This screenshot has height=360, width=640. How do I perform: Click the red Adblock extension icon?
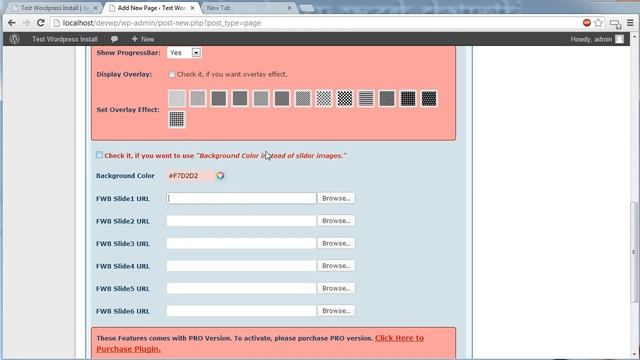tap(587, 23)
